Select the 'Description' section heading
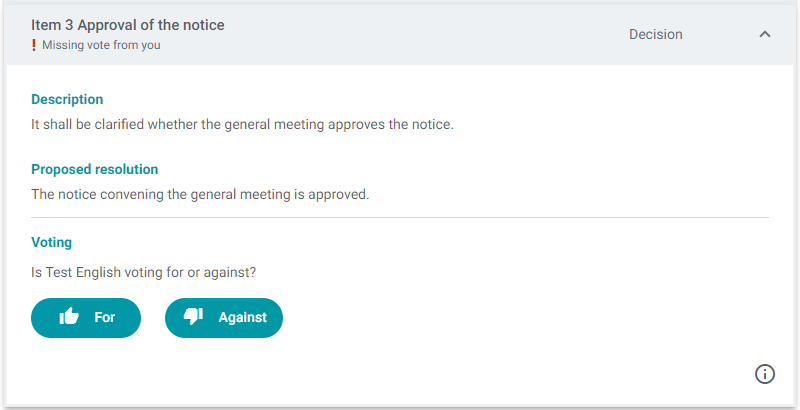This screenshot has height=410, width=800. 67,99
